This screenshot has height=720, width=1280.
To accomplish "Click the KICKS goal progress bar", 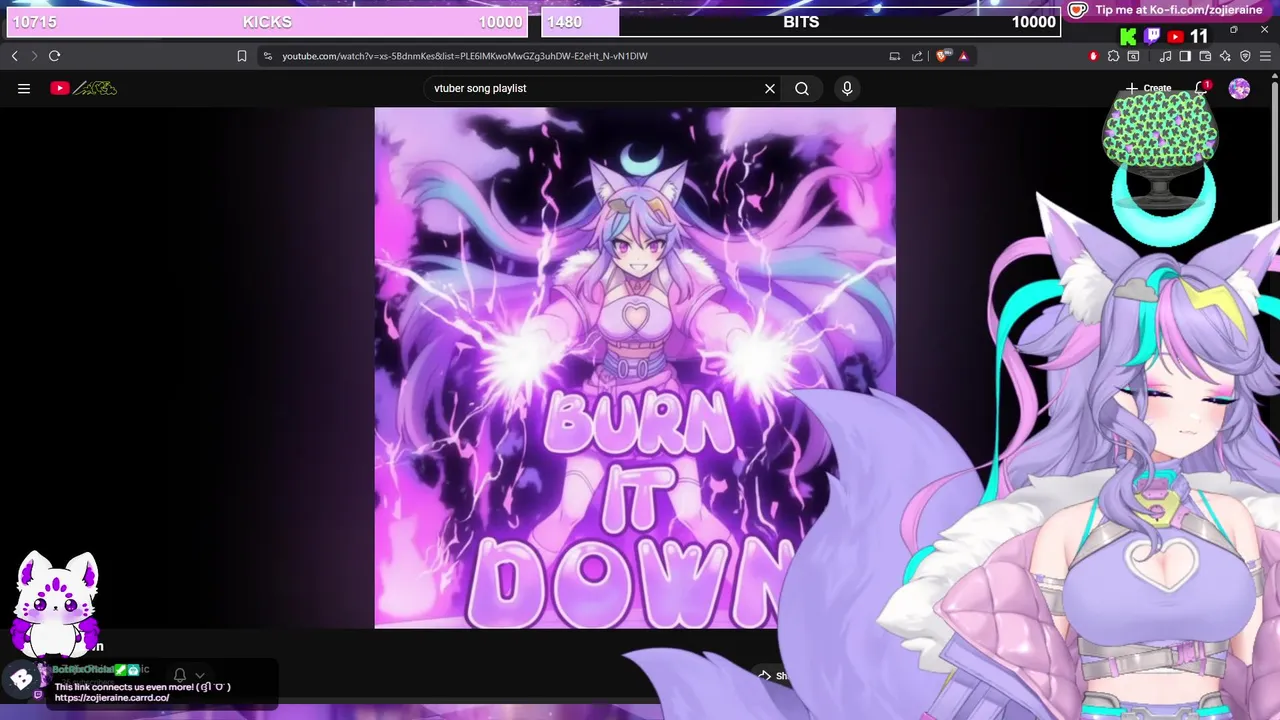I will pos(267,22).
